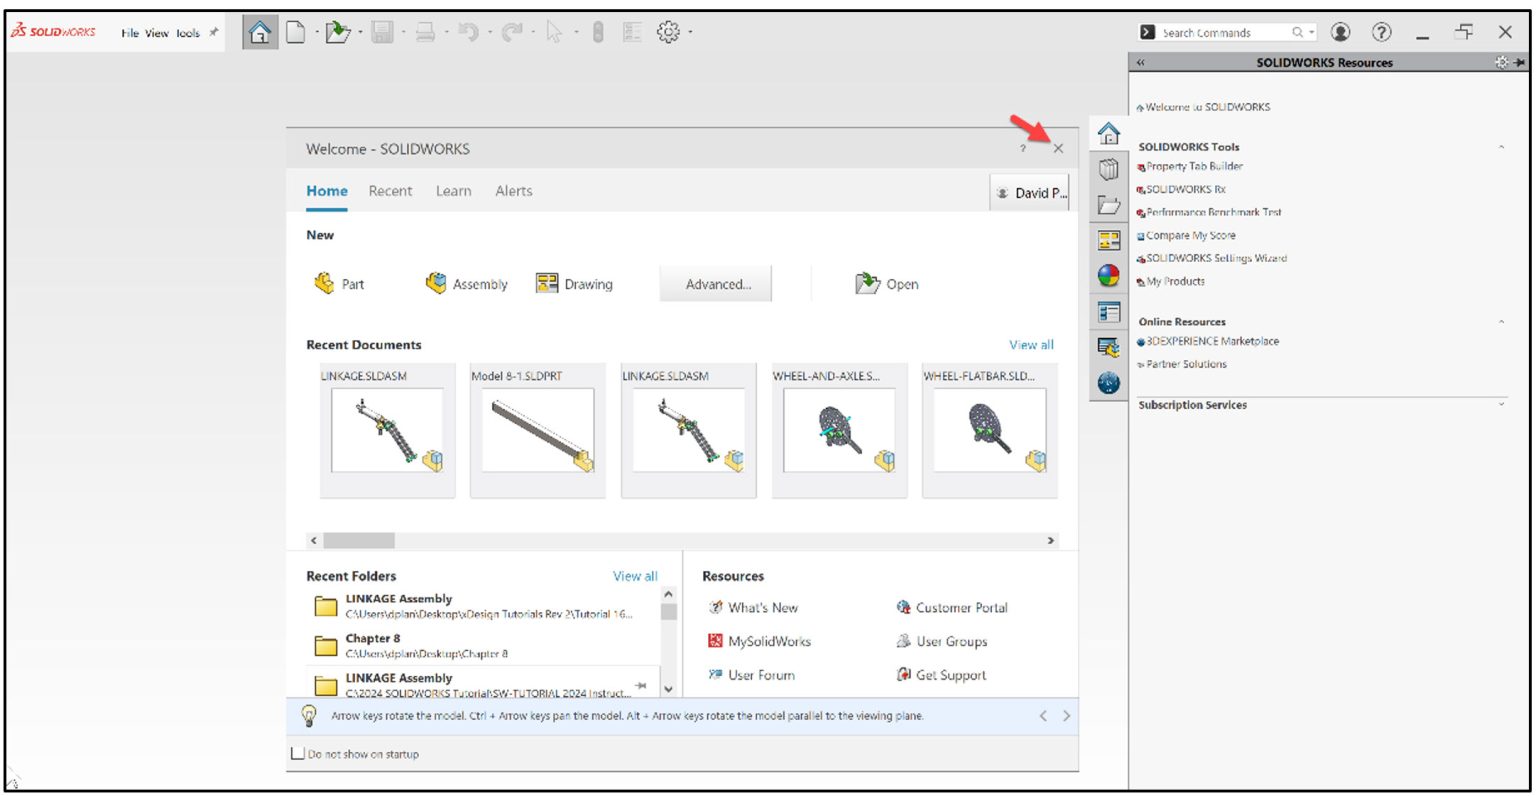Open the Custom Properties task pane
This screenshot has width=1536, height=796.
click(1108, 312)
